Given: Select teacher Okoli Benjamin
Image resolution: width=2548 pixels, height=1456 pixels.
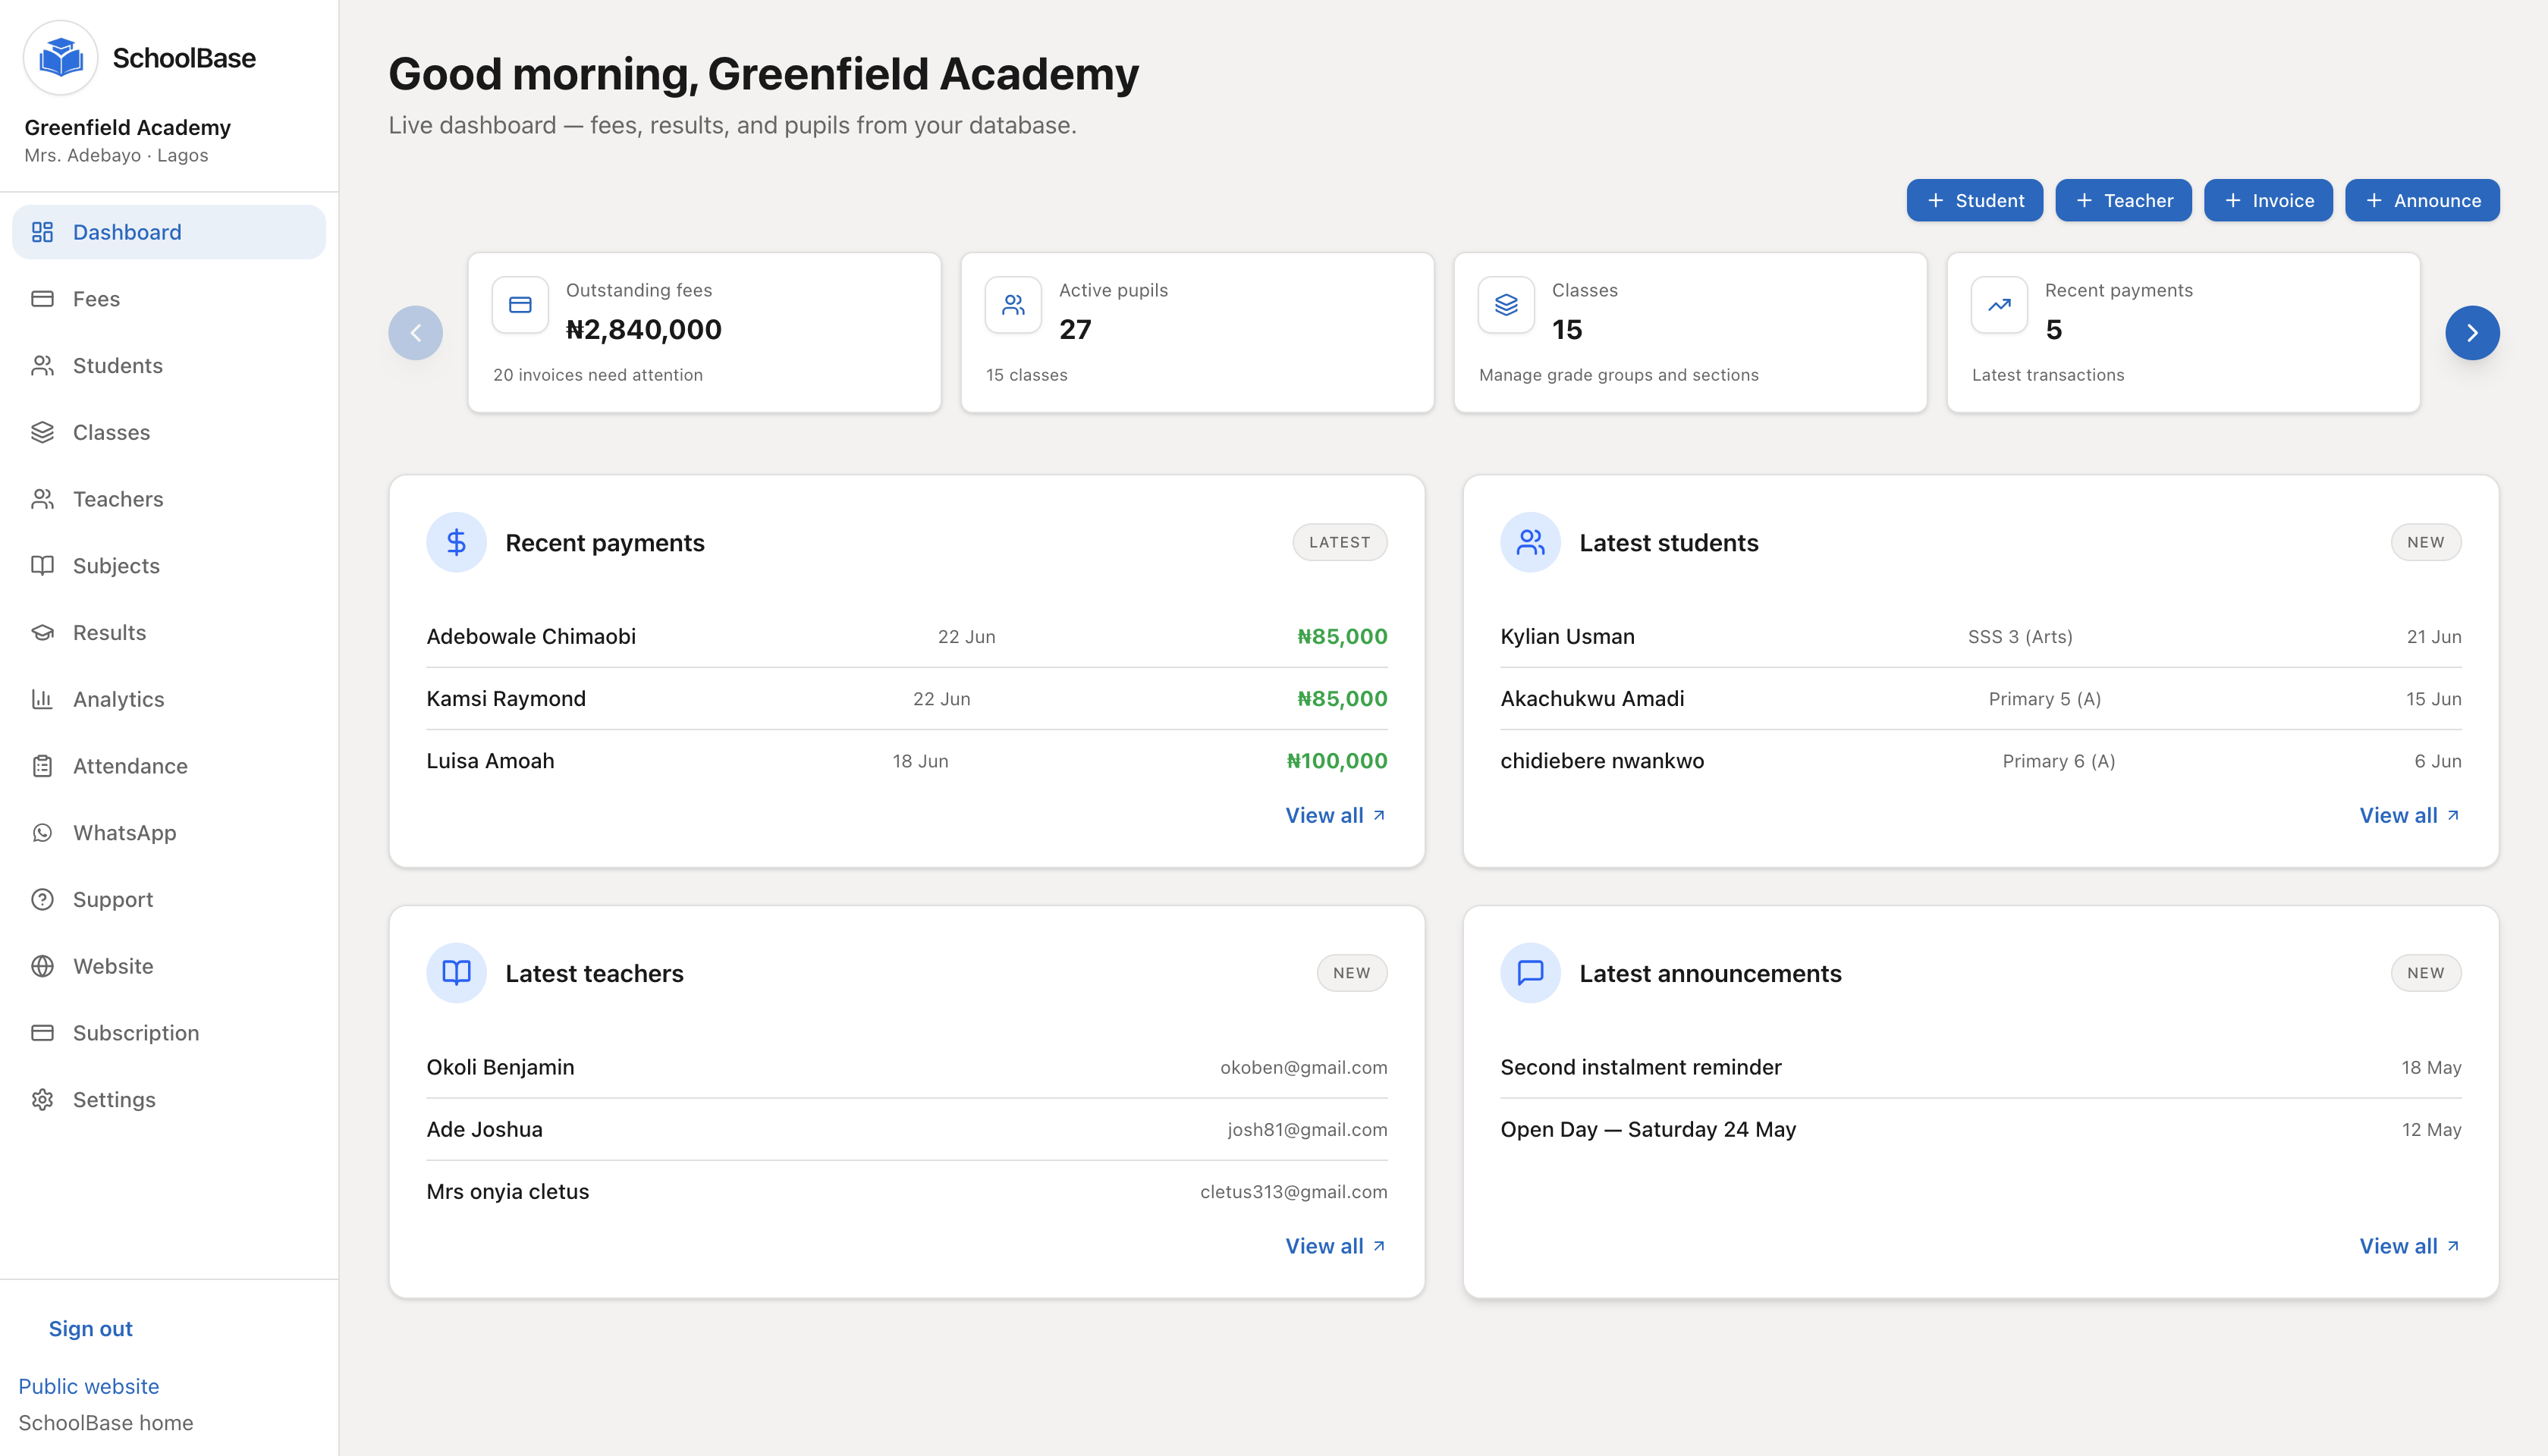Looking at the screenshot, I should 907,1068.
